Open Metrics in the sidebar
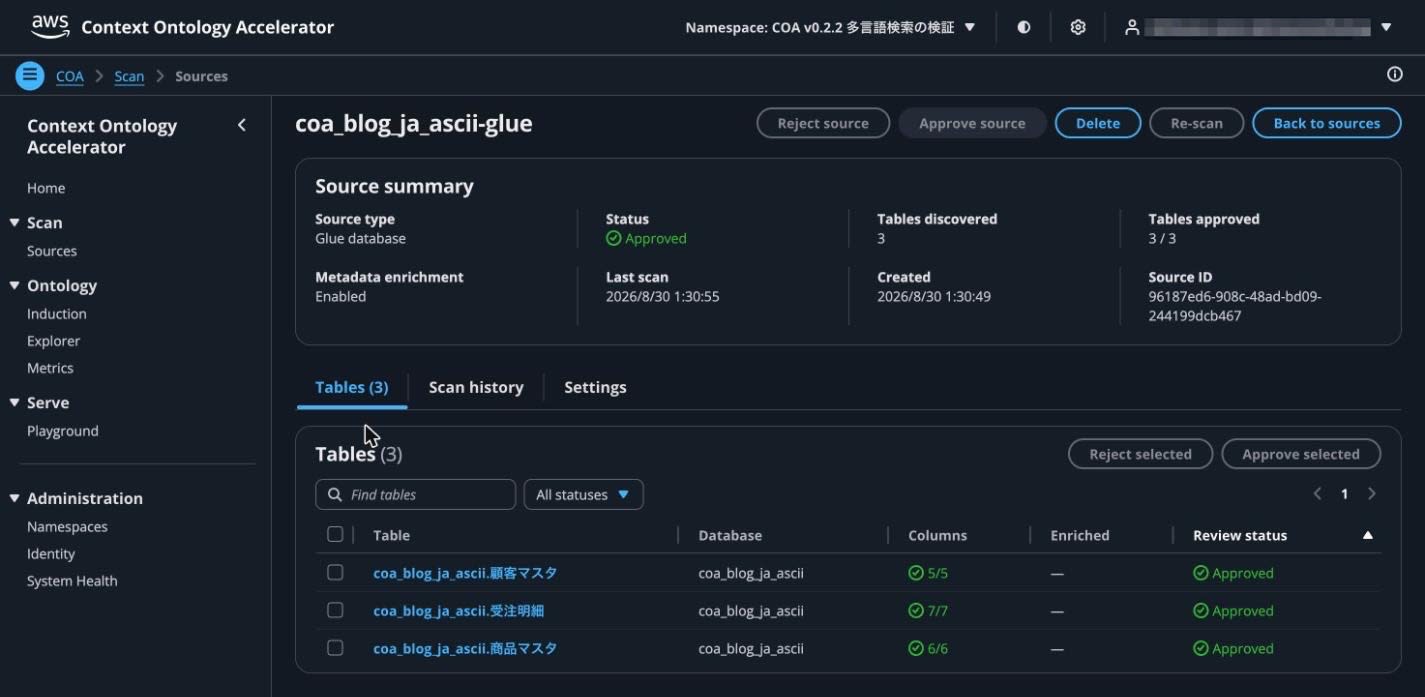Screen dimensions: 1425x697 tap(50, 368)
